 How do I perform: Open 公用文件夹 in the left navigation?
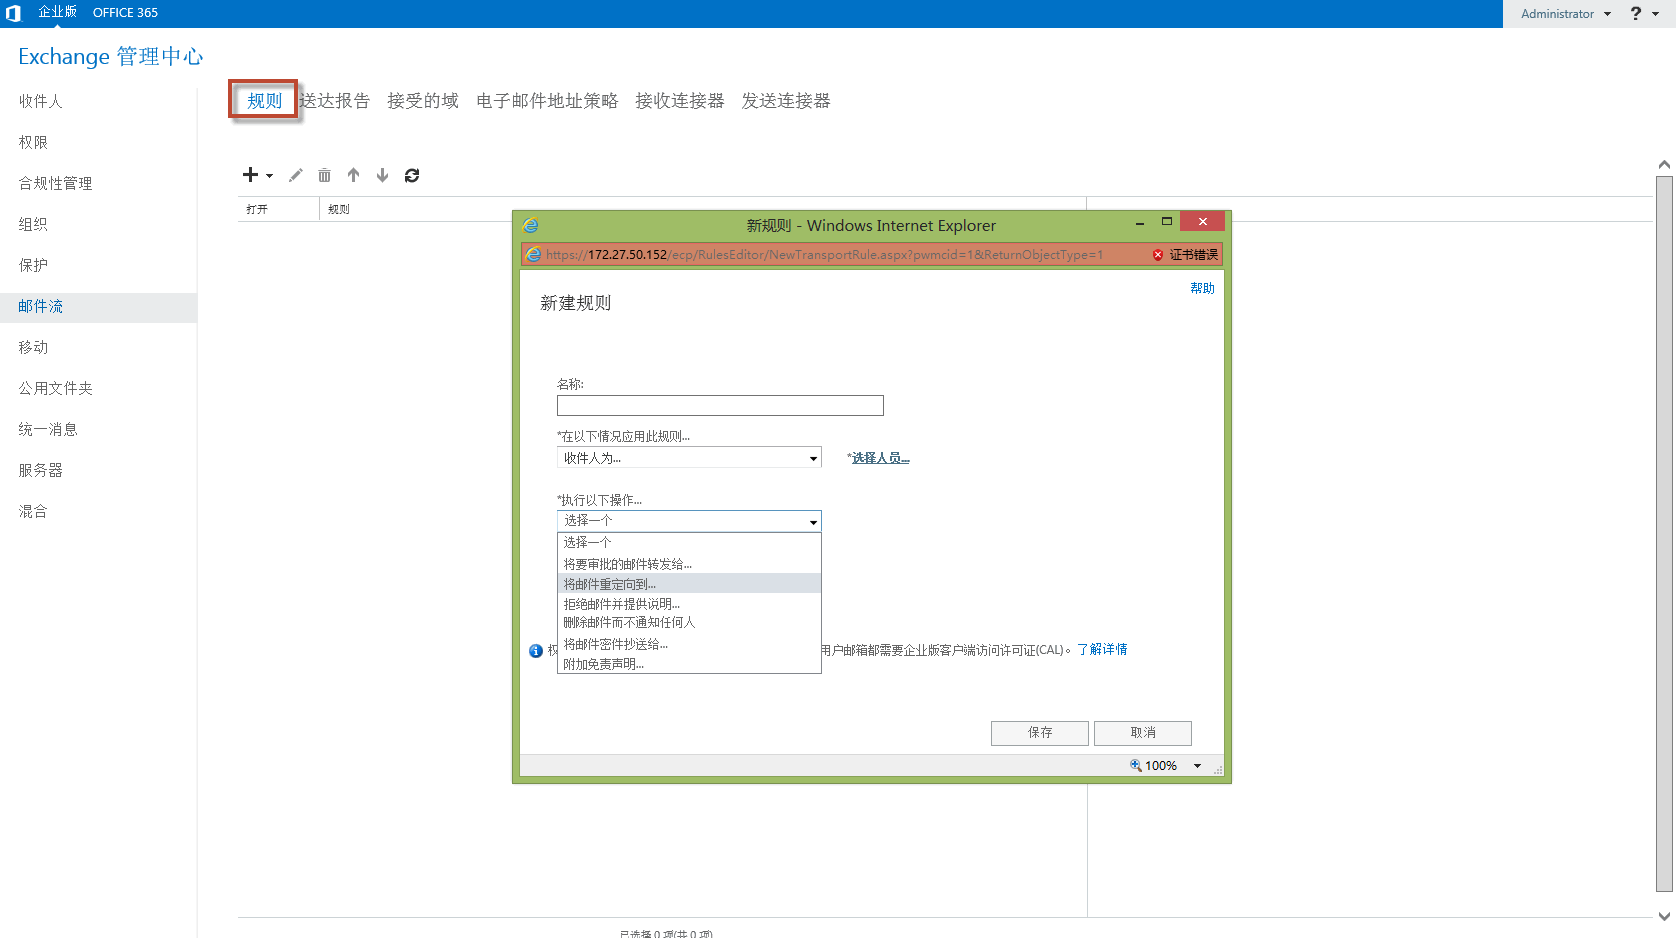tap(55, 388)
